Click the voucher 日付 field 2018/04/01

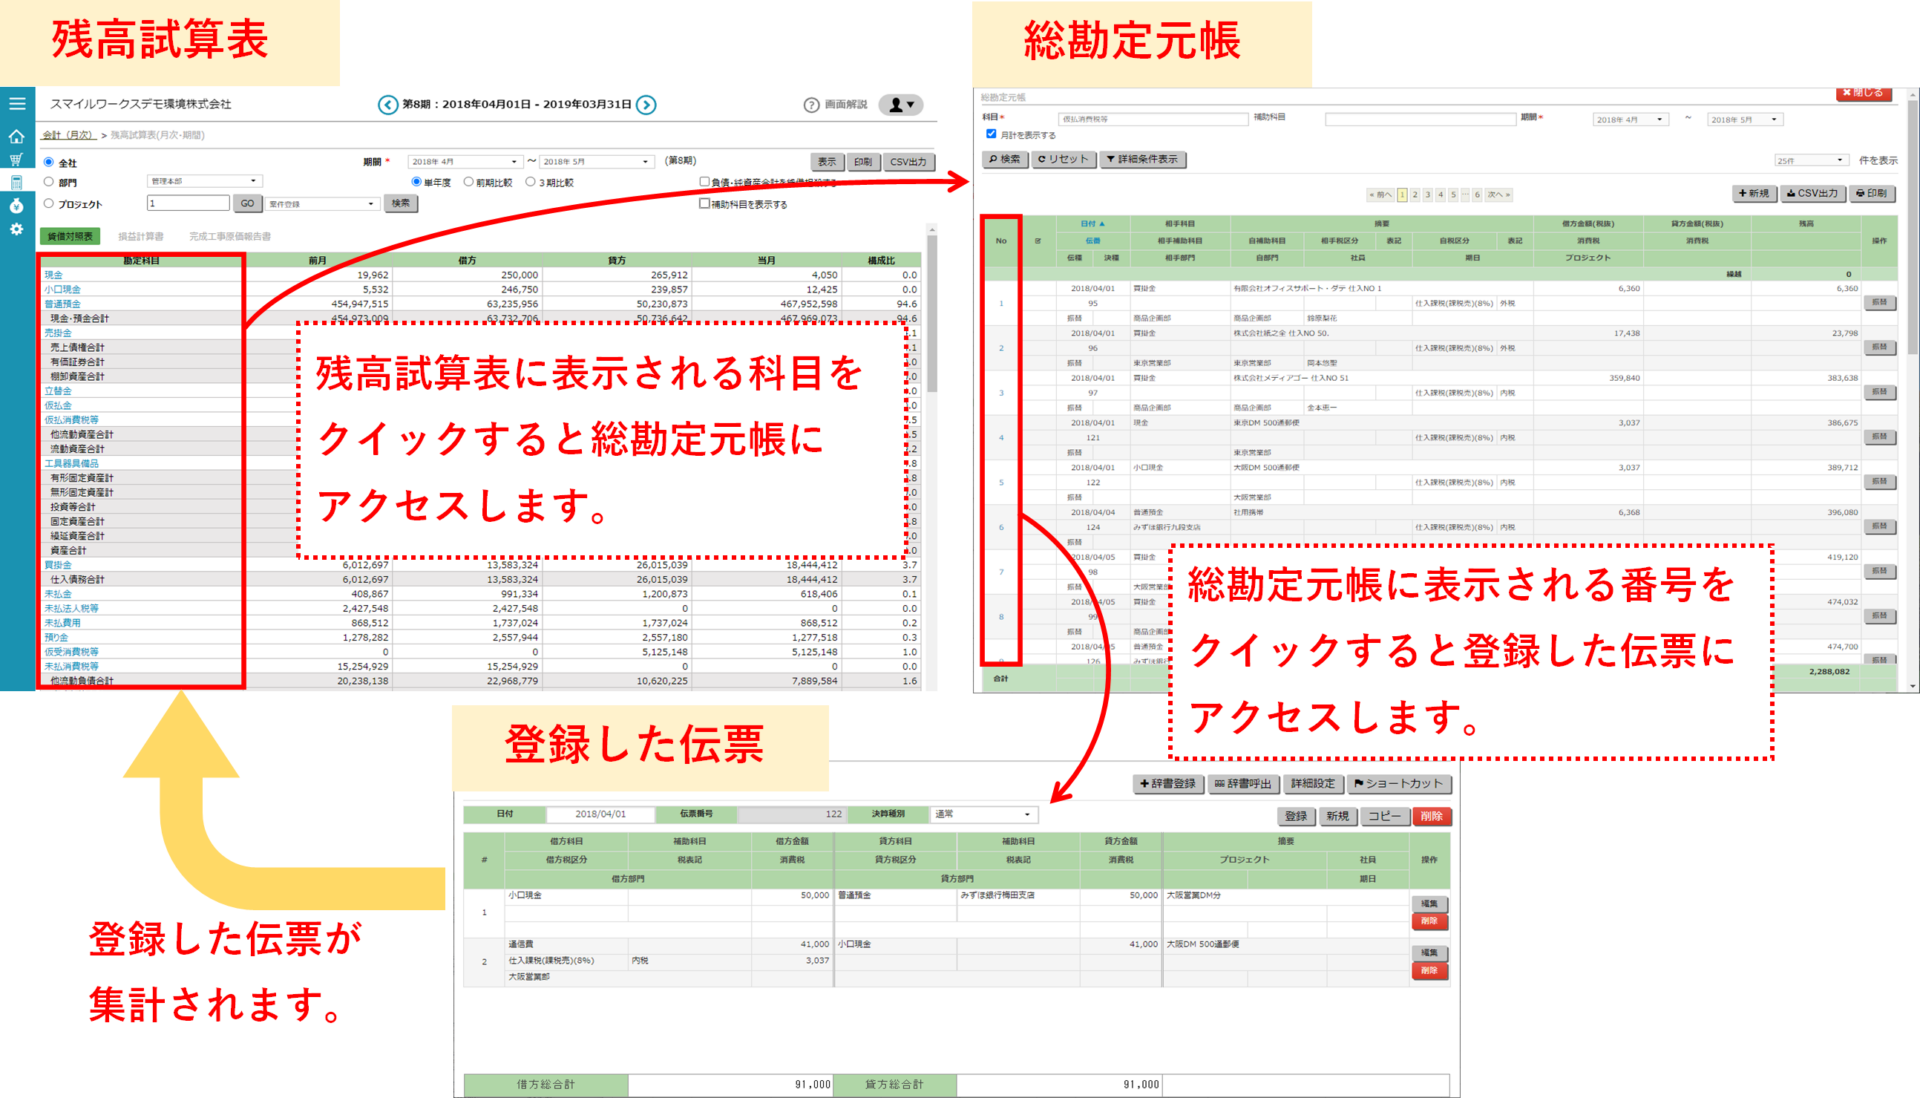(600, 814)
